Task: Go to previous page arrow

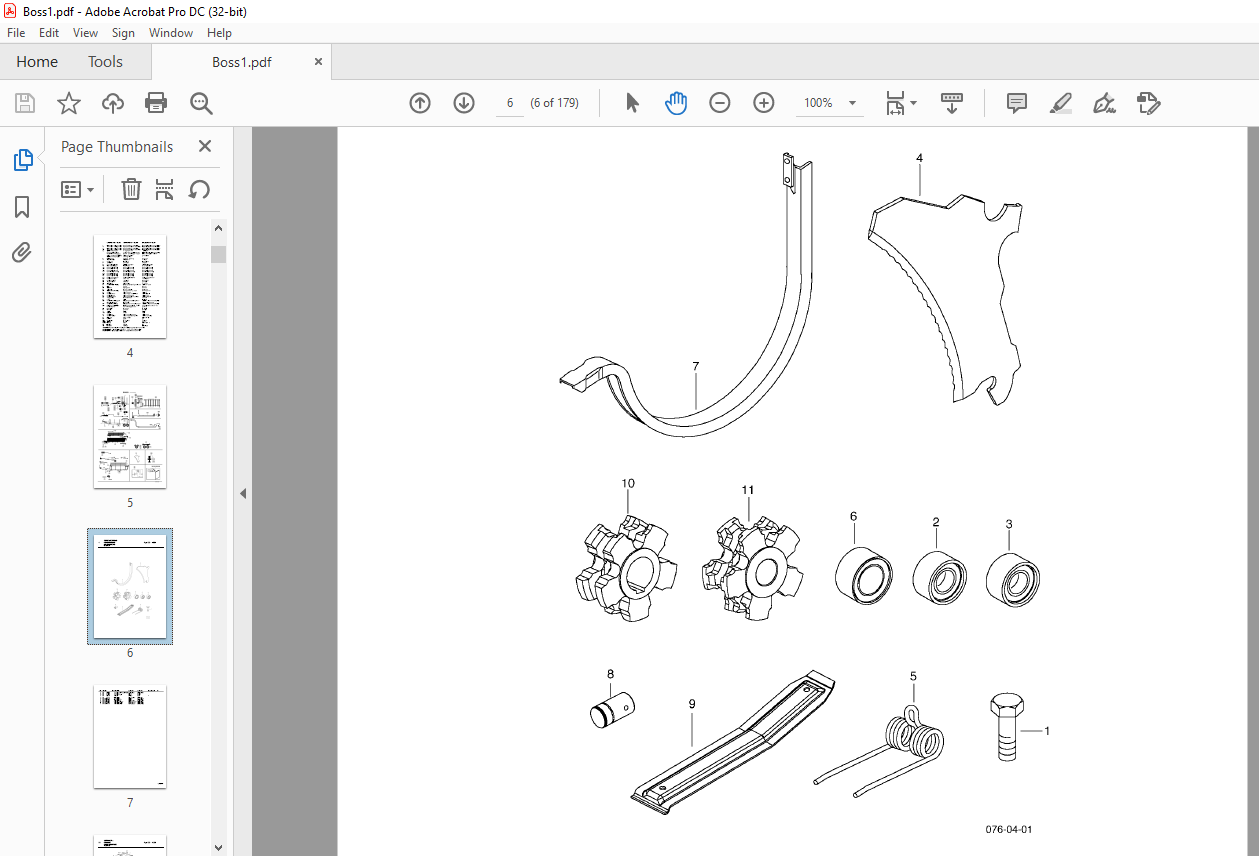Action: [420, 103]
